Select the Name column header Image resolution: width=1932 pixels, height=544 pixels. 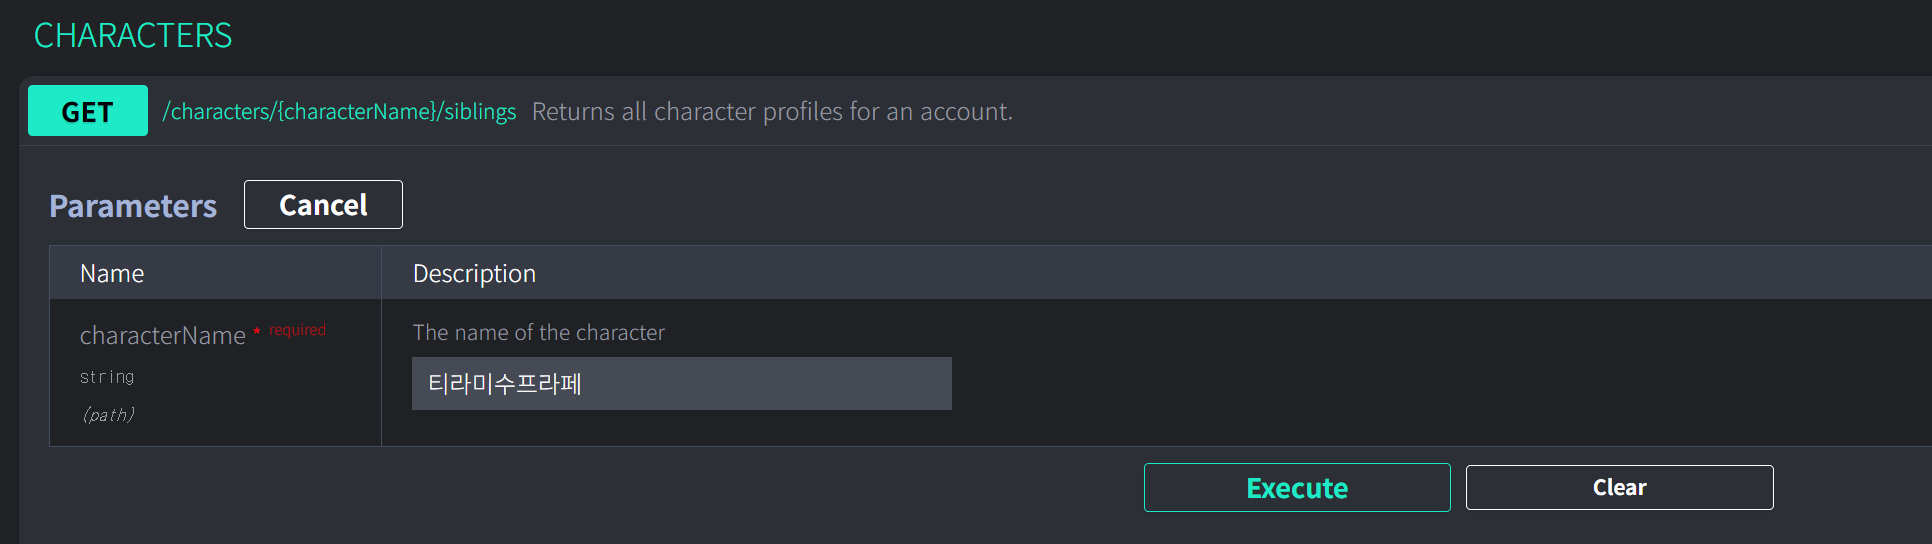112,274
